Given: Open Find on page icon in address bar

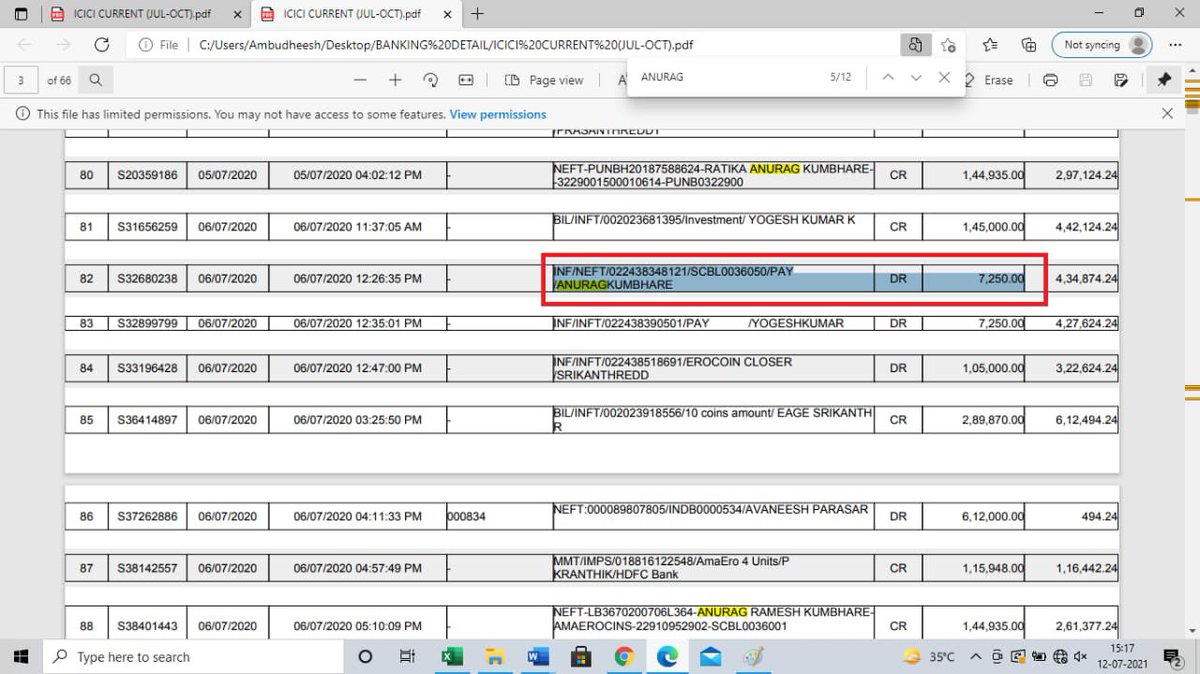Looking at the screenshot, I should coord(914,45).
